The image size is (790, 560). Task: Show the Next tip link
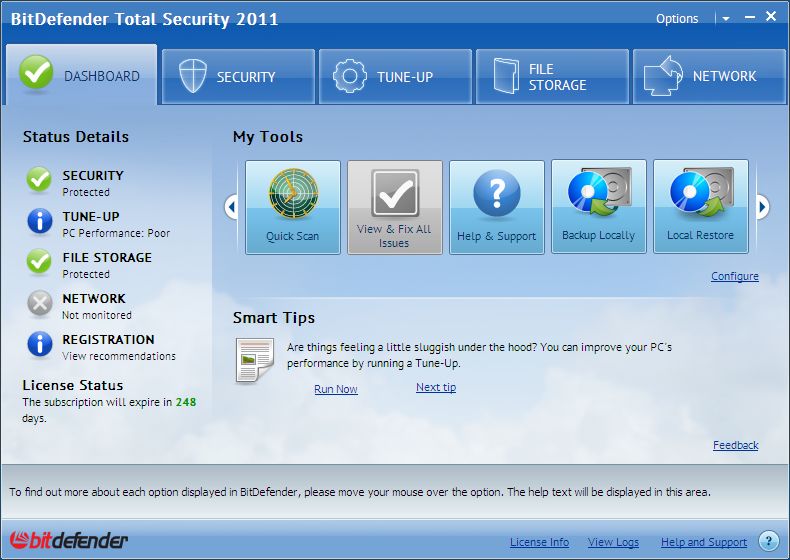(436, 387)
